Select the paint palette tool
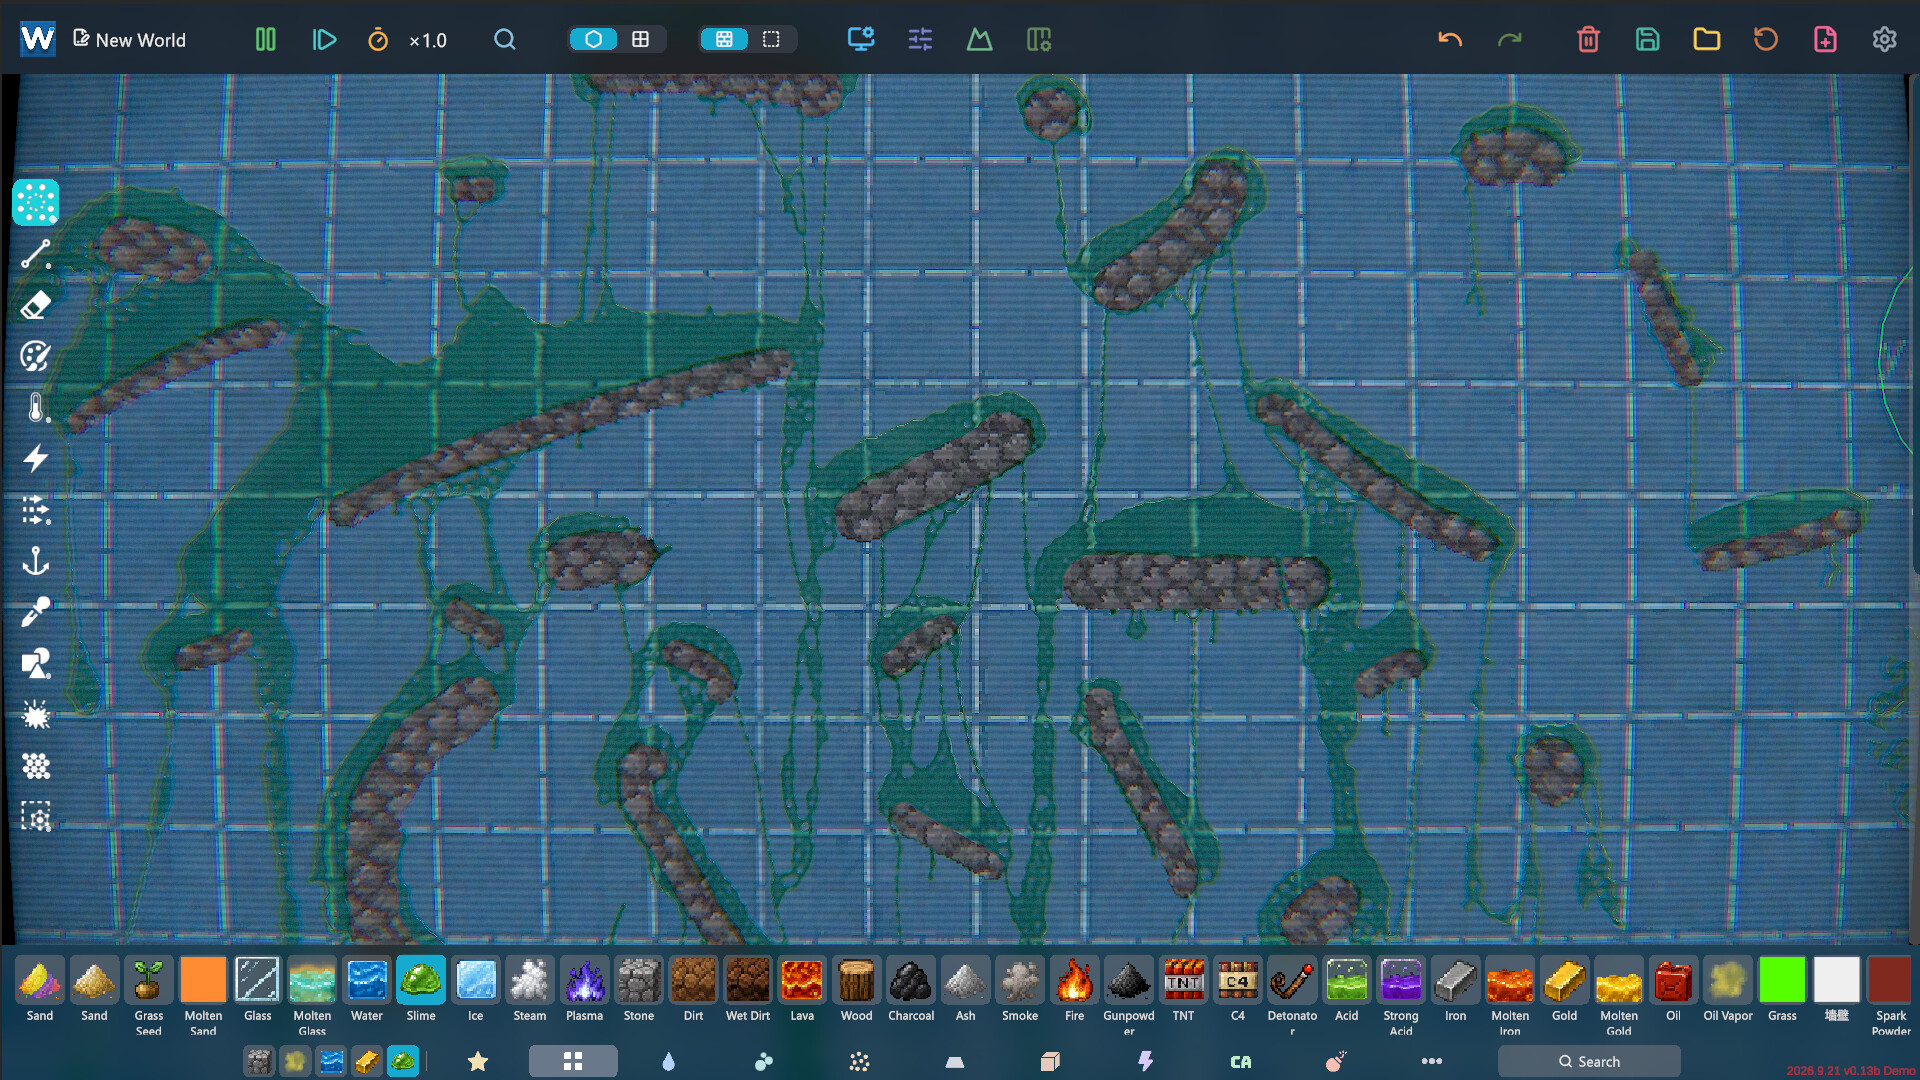Screen dimensions: 1920x1080 [x=36, y=356]
